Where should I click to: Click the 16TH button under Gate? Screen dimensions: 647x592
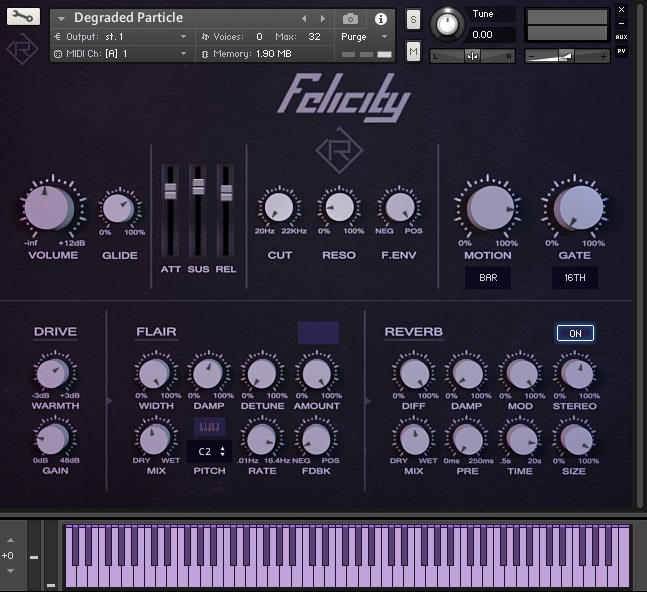pyautogui.click(x=575, y=277)
